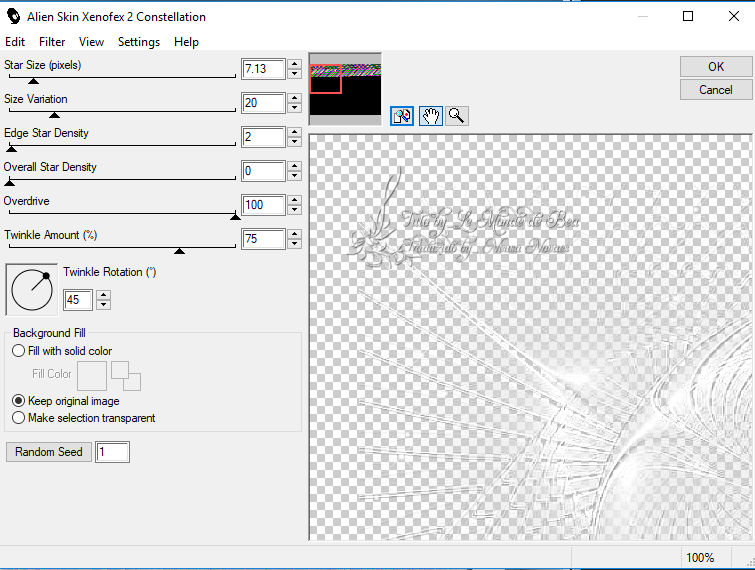Decrease Size Variation with down arrow
Screen dimensions: 755x570
coord(295,108)
